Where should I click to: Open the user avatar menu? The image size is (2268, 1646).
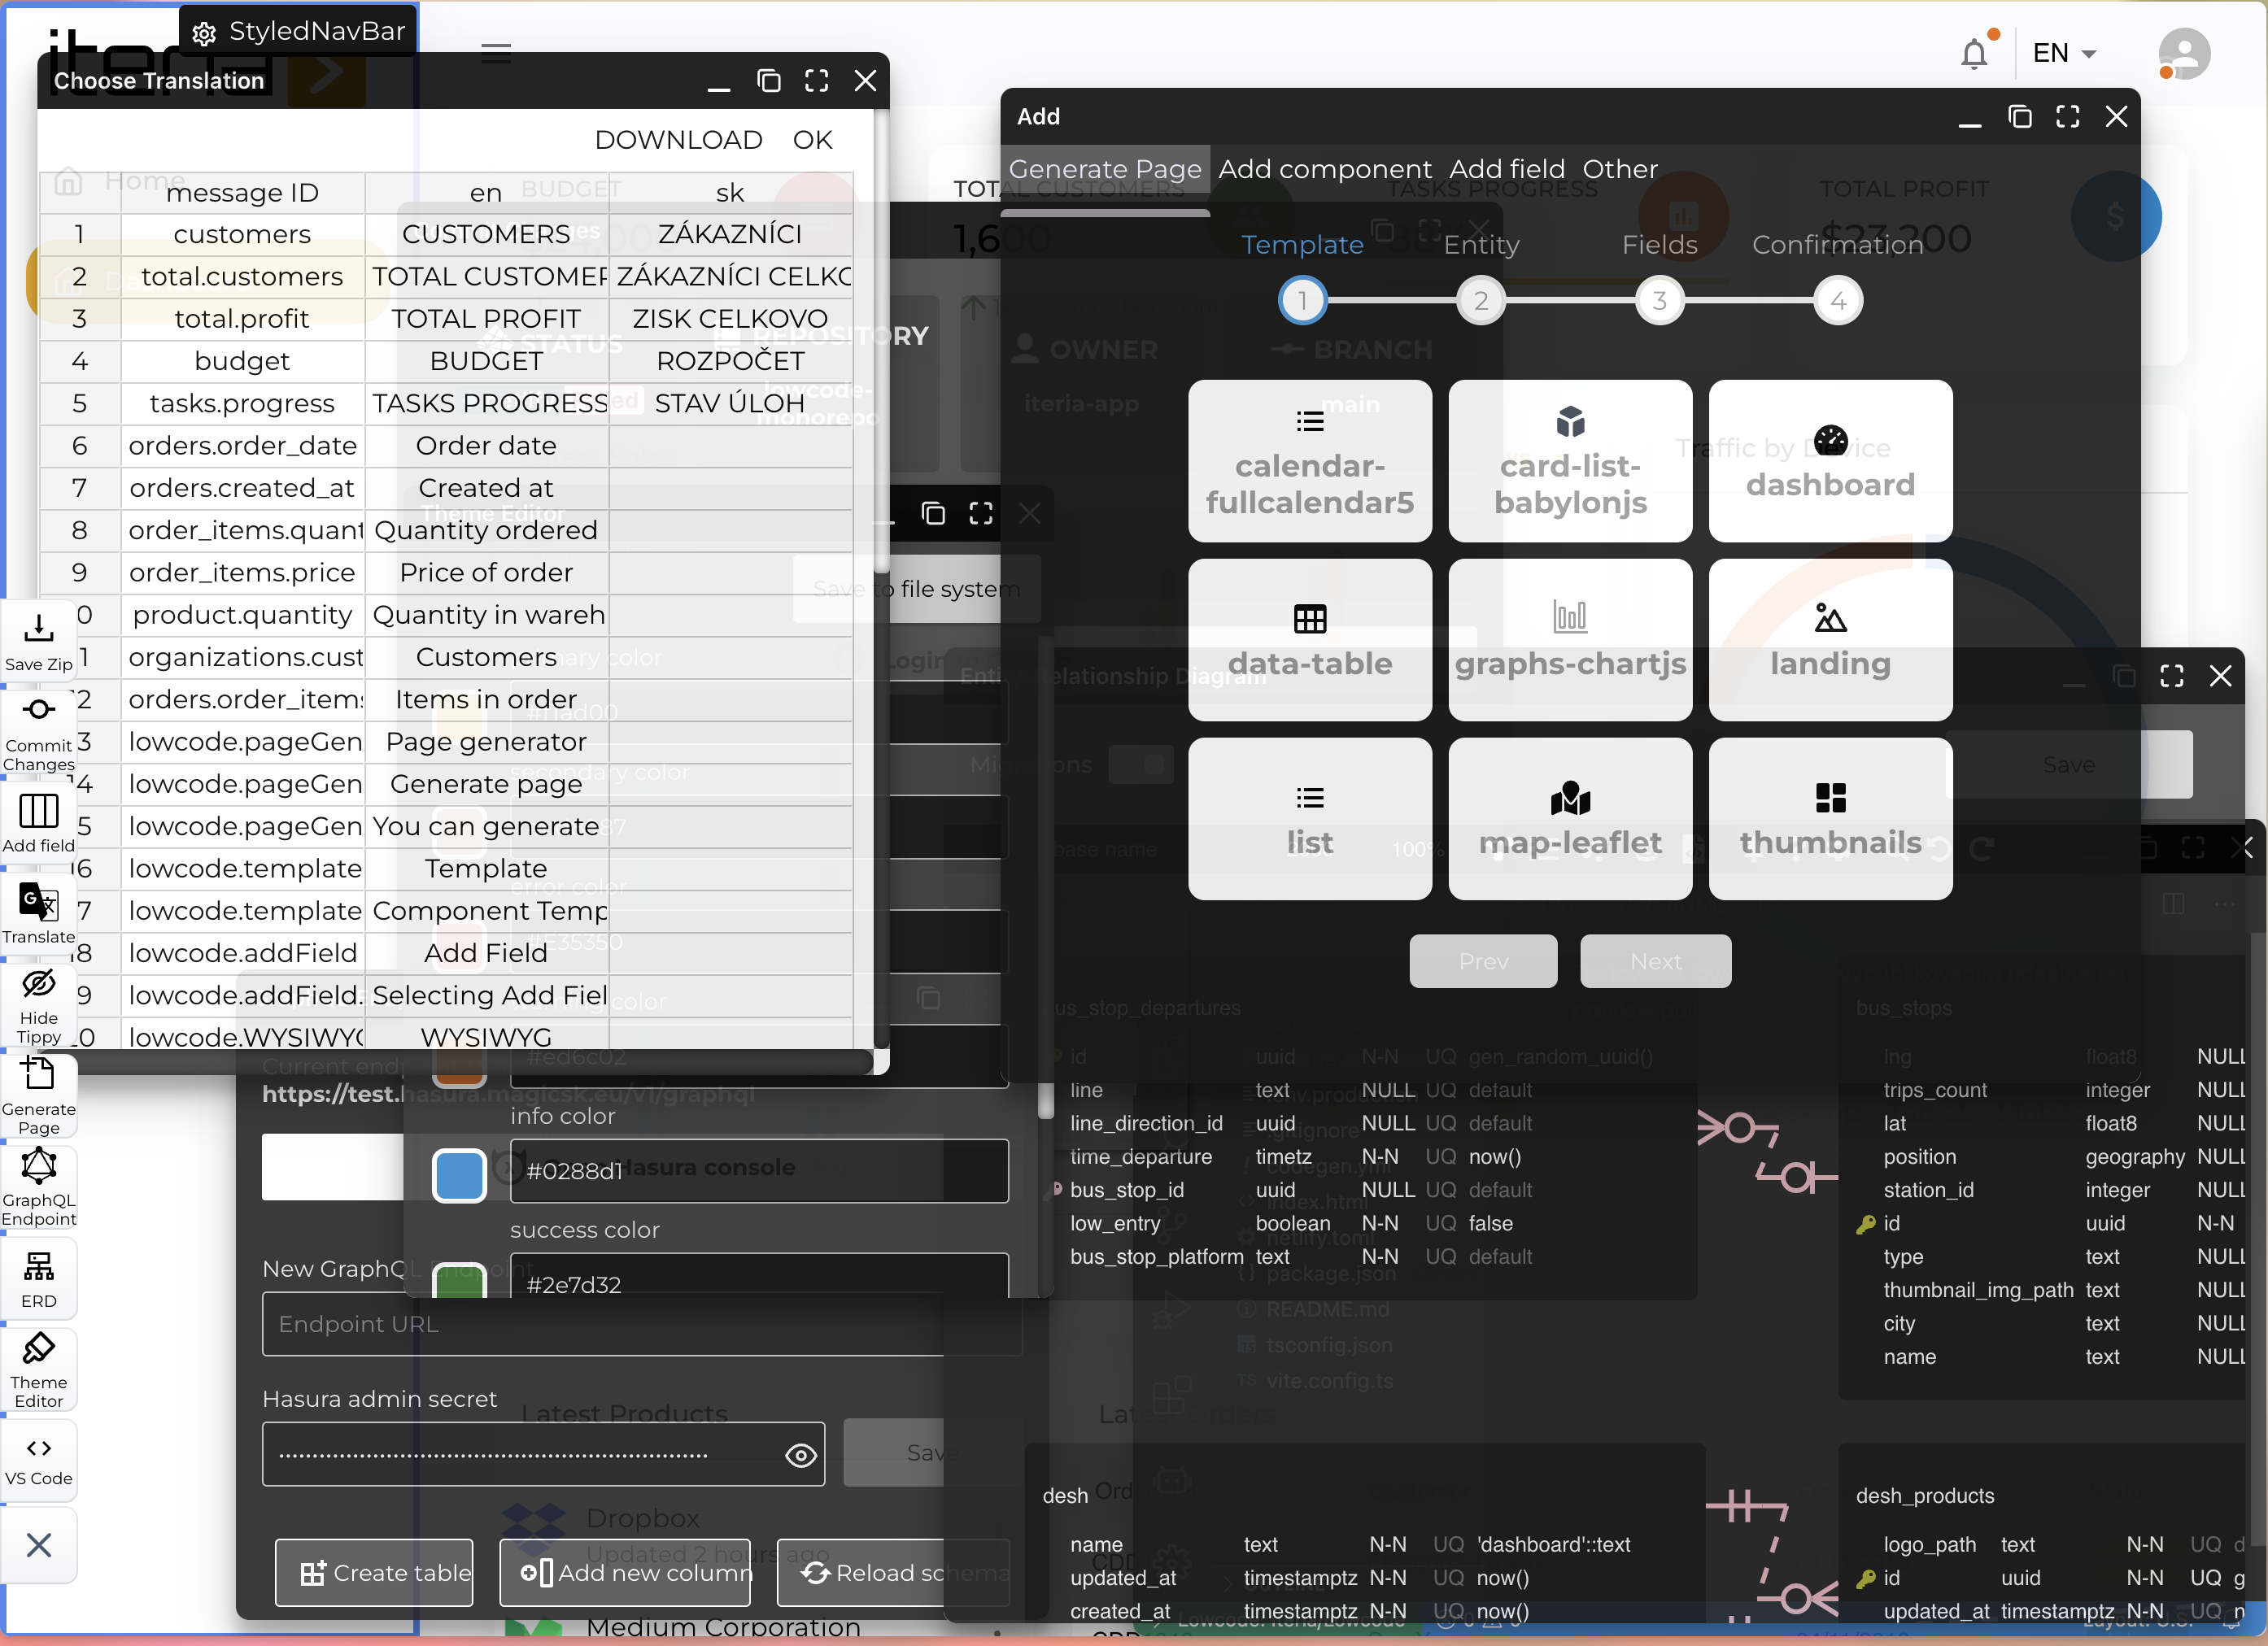pyautogui.click(x=2183, y=53)
